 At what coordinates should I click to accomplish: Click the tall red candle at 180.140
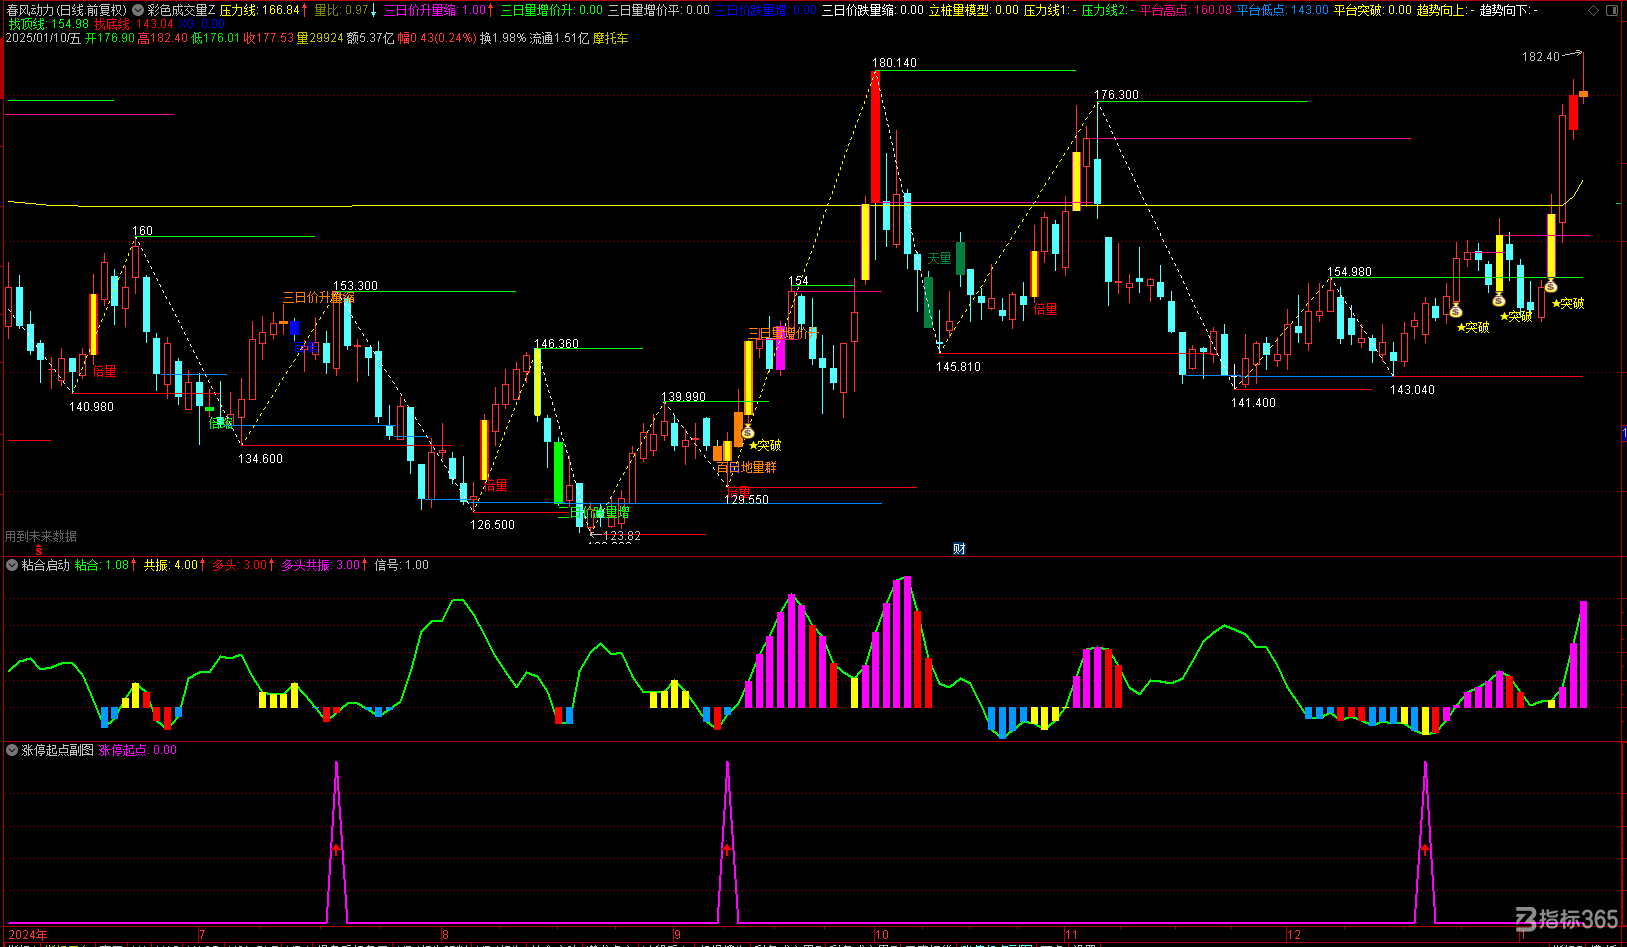[x=876, y=137]
